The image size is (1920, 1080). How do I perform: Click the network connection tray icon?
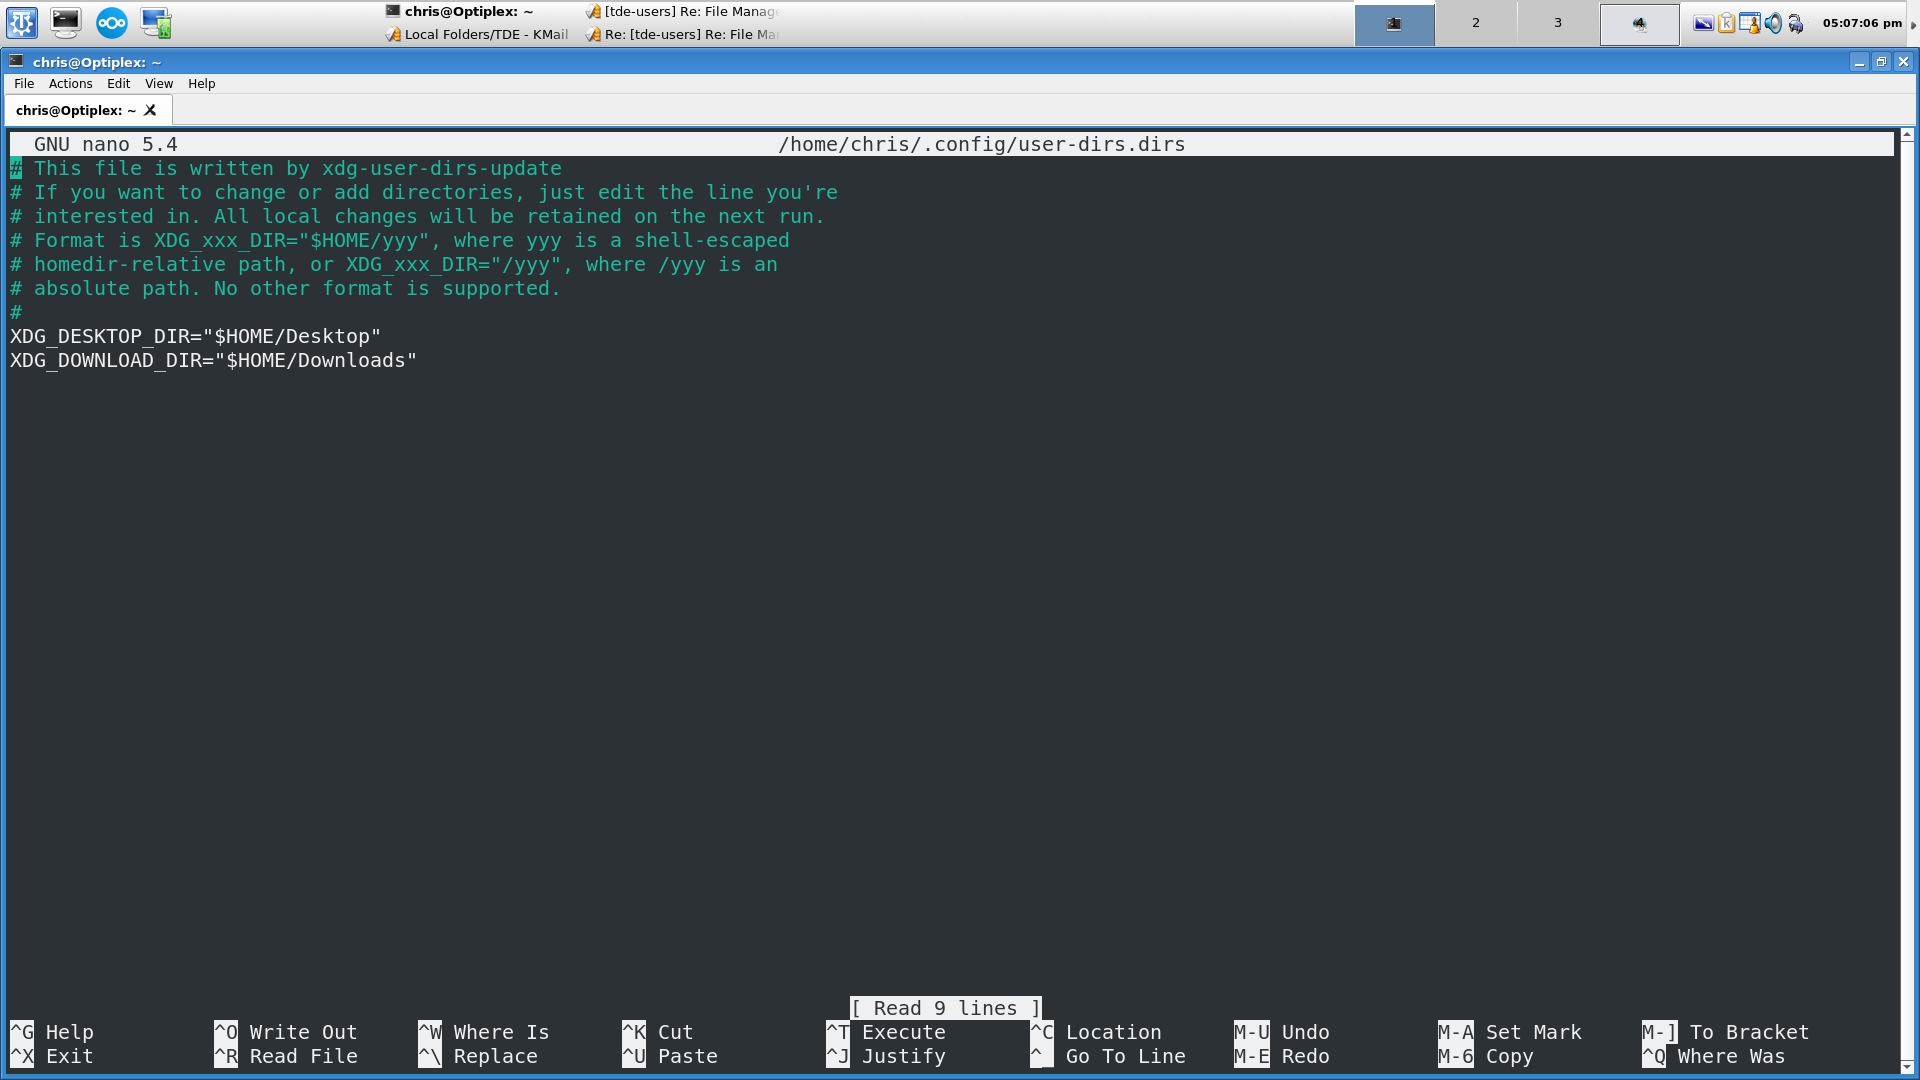point(1796,23)
